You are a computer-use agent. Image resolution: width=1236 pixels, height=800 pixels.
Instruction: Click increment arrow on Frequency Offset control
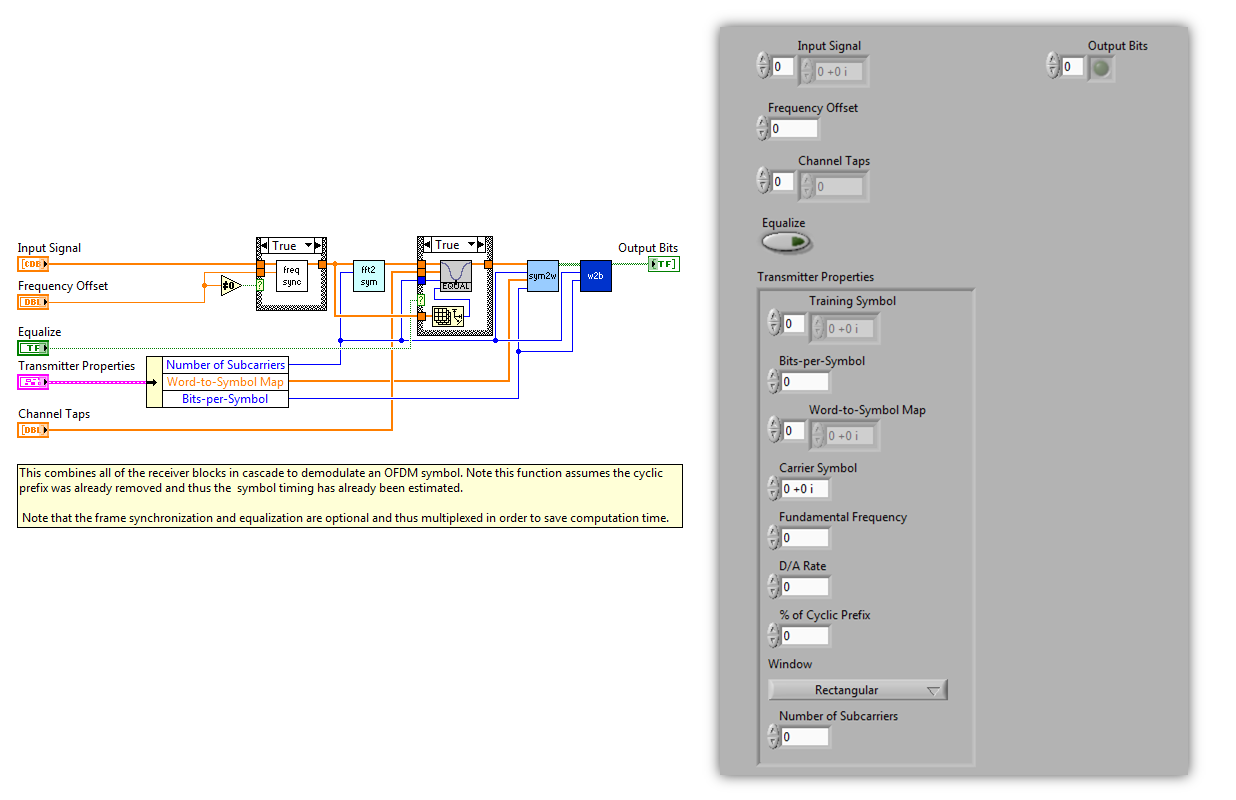click(762, 122)
